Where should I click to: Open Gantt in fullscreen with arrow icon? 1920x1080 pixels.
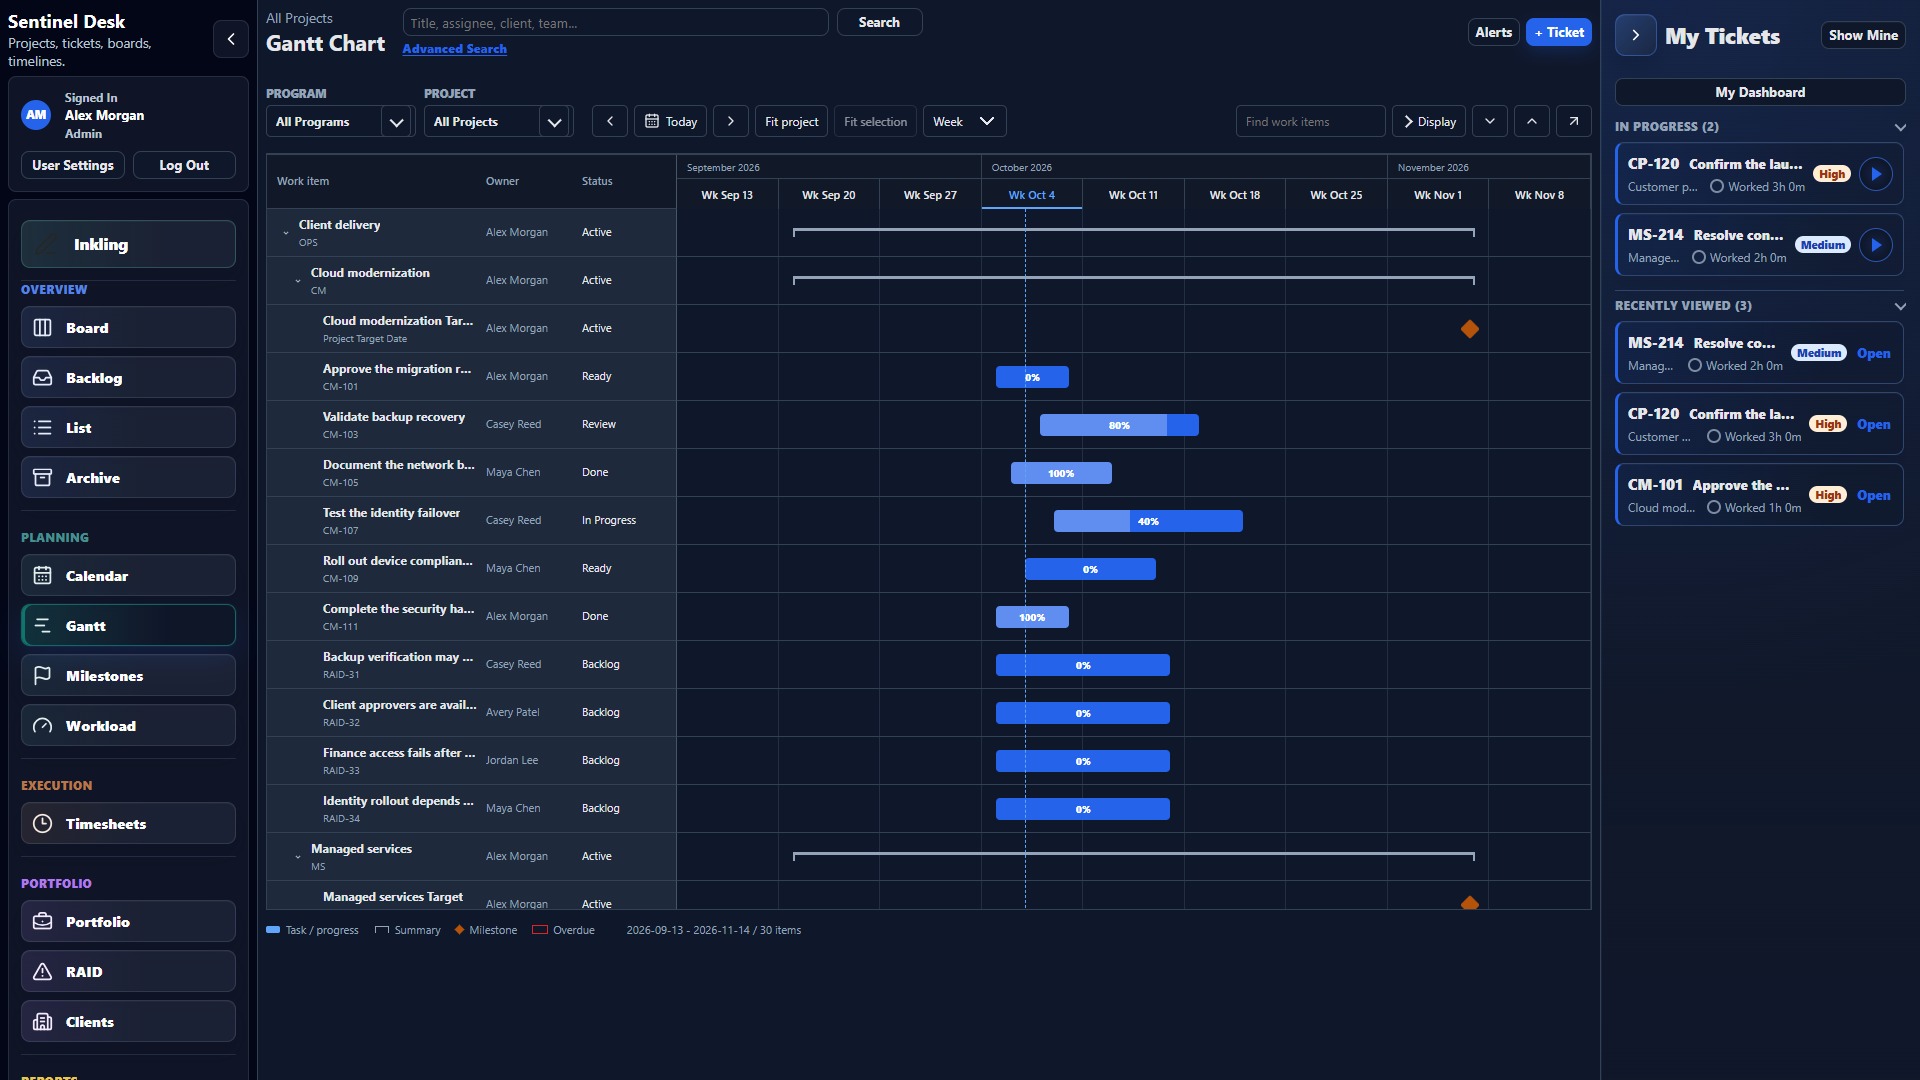click(1574, 121)
